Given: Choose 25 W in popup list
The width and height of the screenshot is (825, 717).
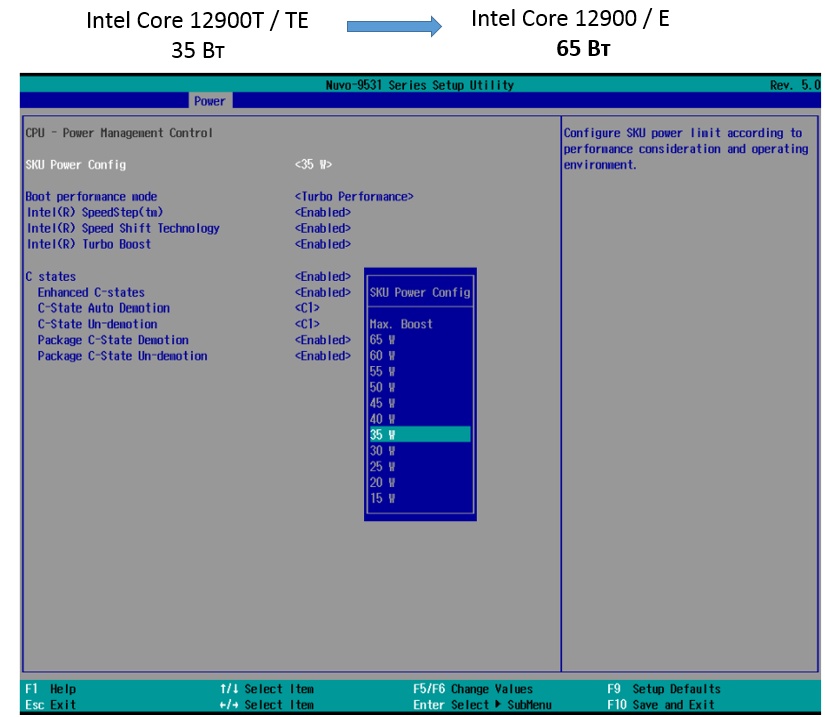Looking at the screenshot, I should (x=383, y=467).
